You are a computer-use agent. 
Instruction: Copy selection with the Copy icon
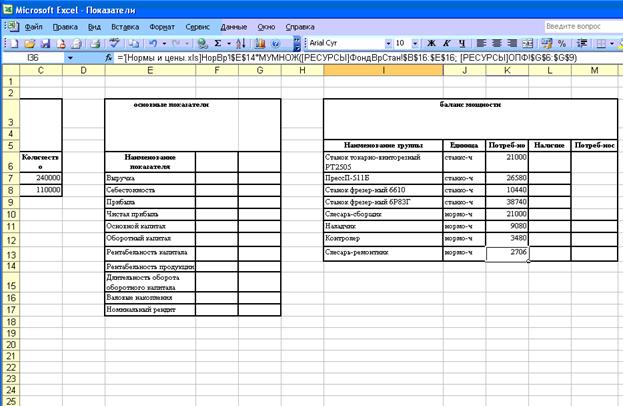[x=134, y=43]
